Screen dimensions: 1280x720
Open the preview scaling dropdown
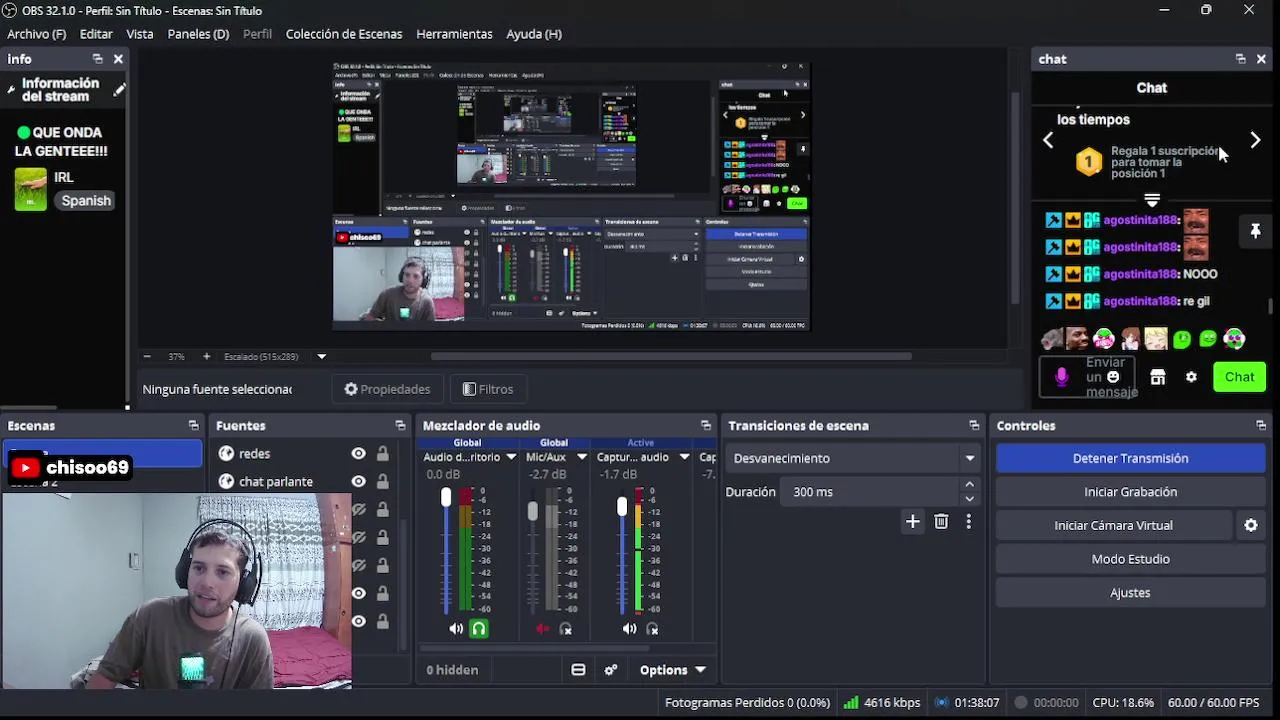point(322,356)
